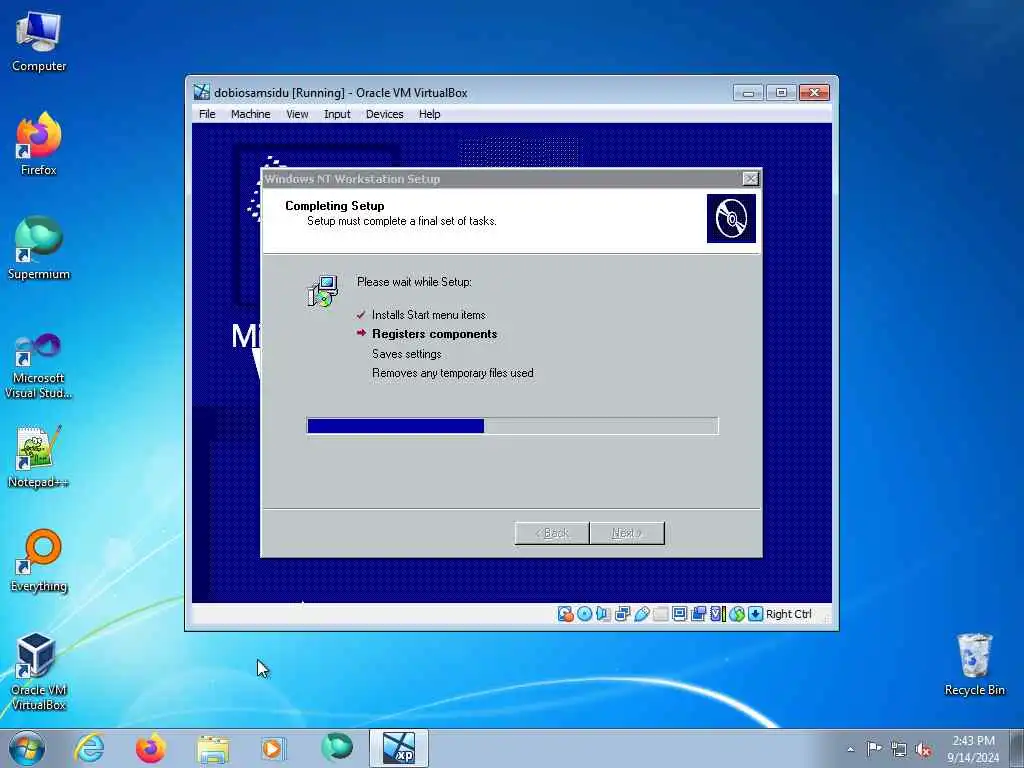
Task: Click the recording indicator in VirtualBox status bar
Action: (699, 614)
